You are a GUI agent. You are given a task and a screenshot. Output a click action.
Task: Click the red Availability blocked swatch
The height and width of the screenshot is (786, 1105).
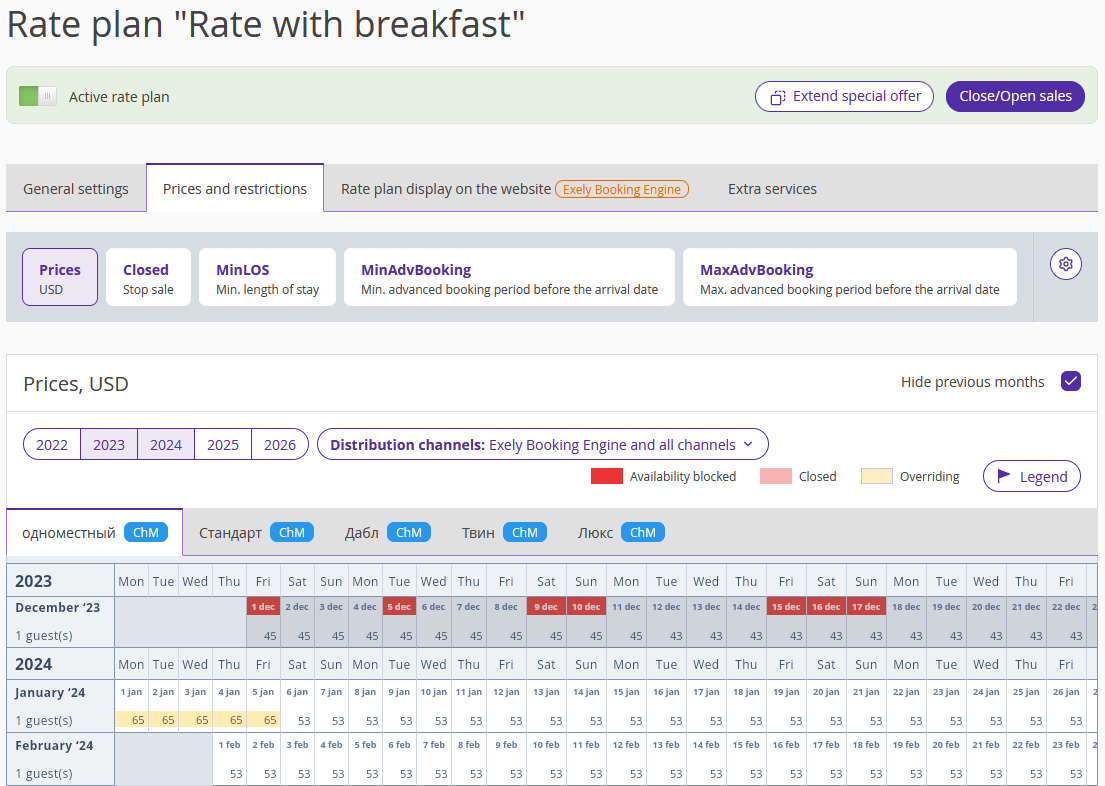(607, 476)
